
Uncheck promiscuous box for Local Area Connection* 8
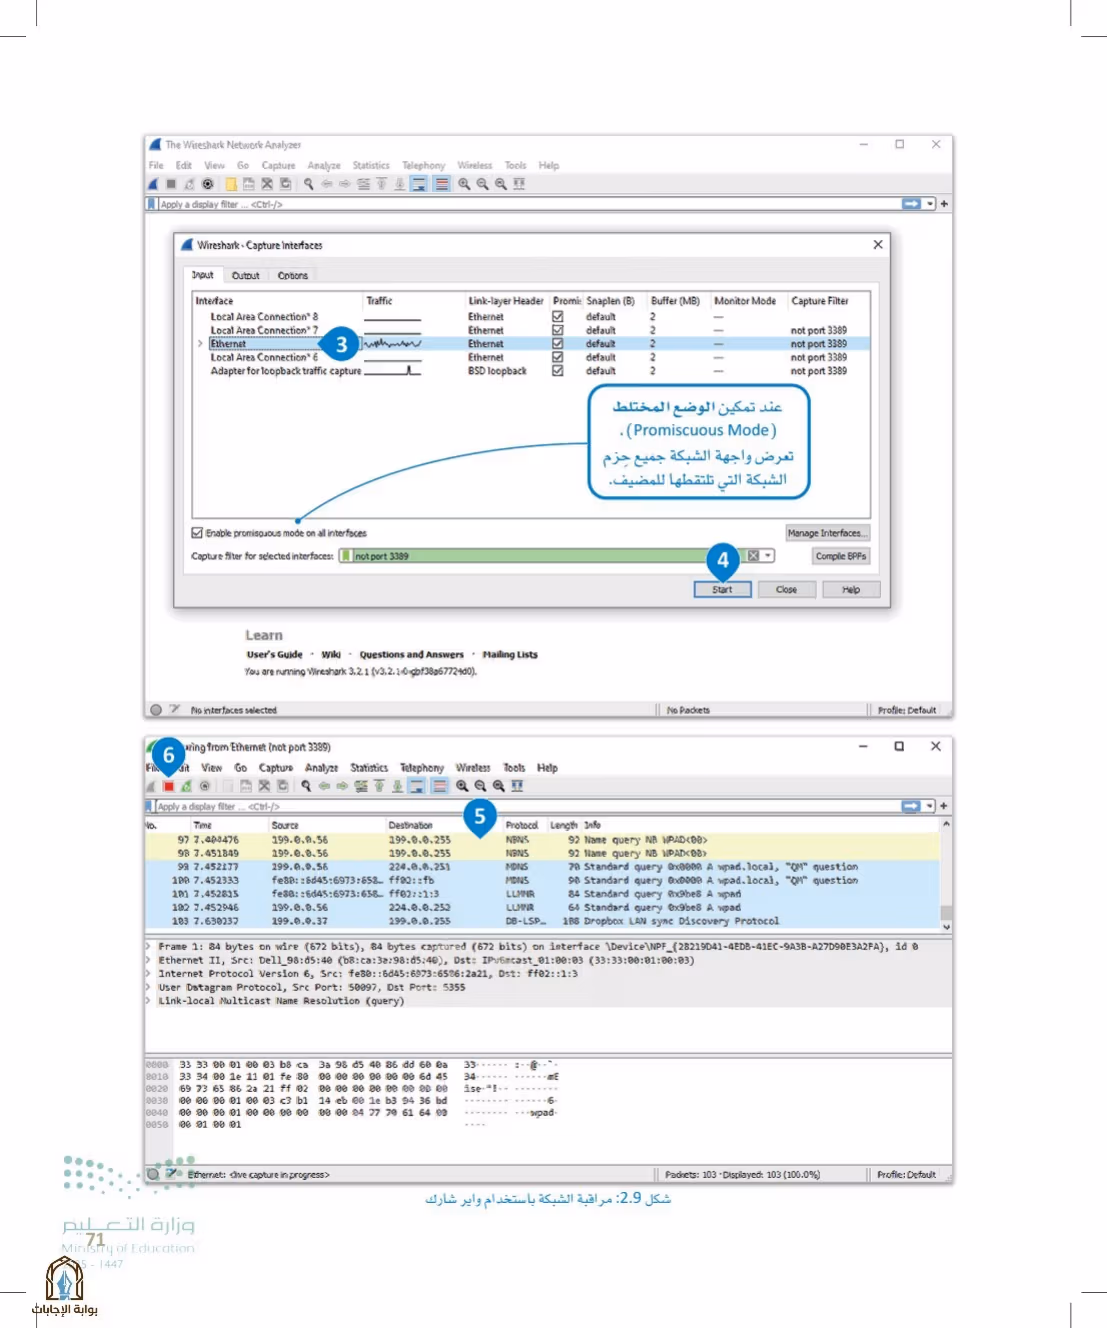(x=558, y=316)
